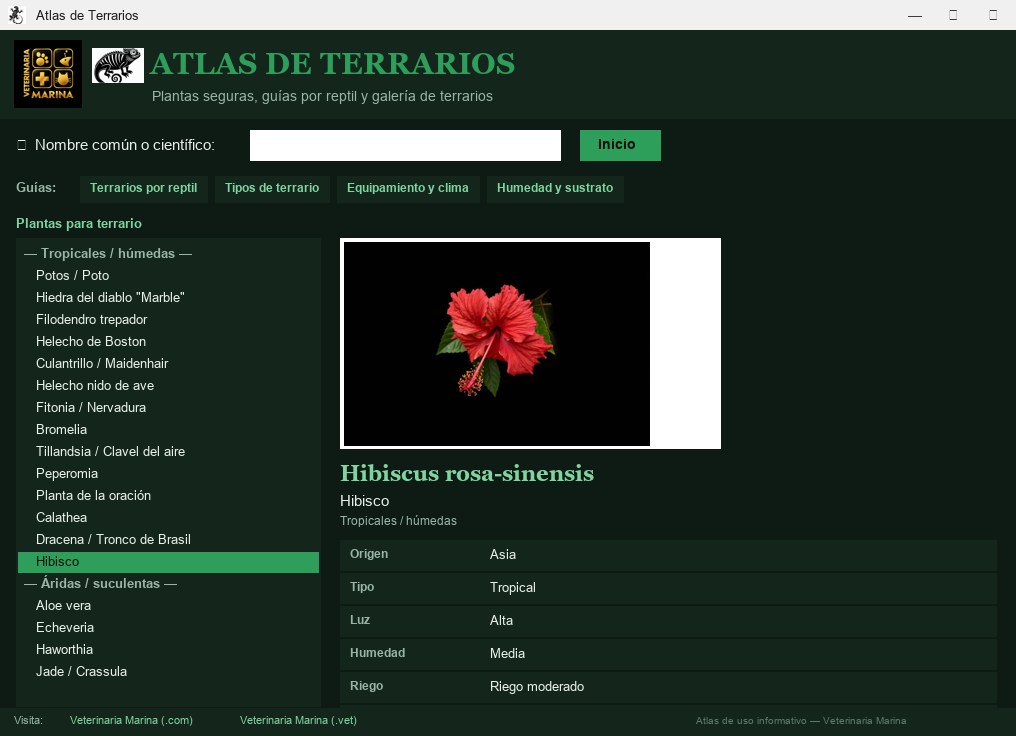
Task: Select Fitonia / Nervadura
Action: [x=168, y=408]
